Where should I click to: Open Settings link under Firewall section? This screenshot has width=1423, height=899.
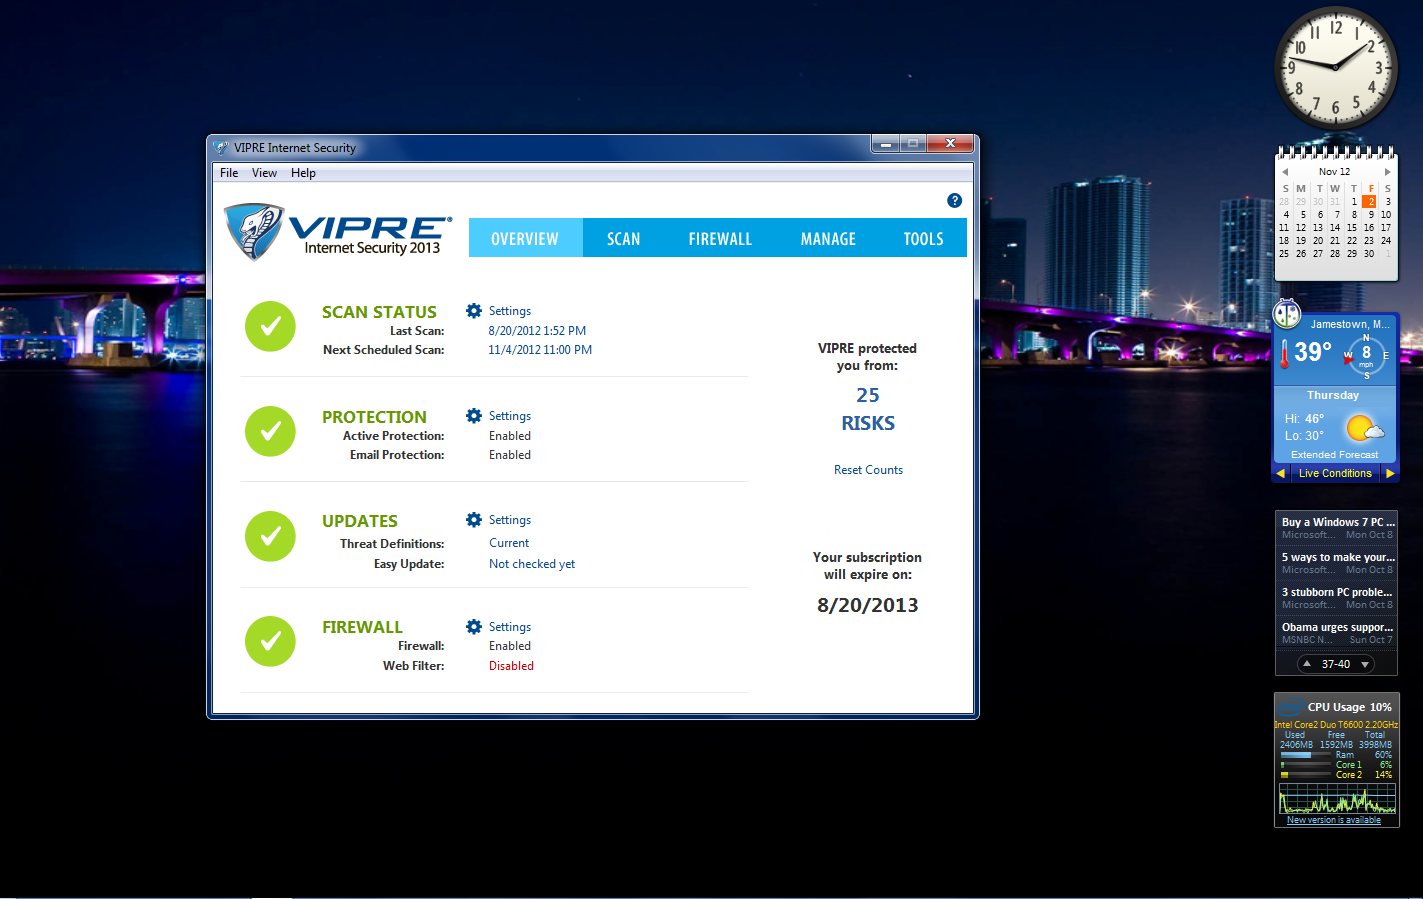510,627
